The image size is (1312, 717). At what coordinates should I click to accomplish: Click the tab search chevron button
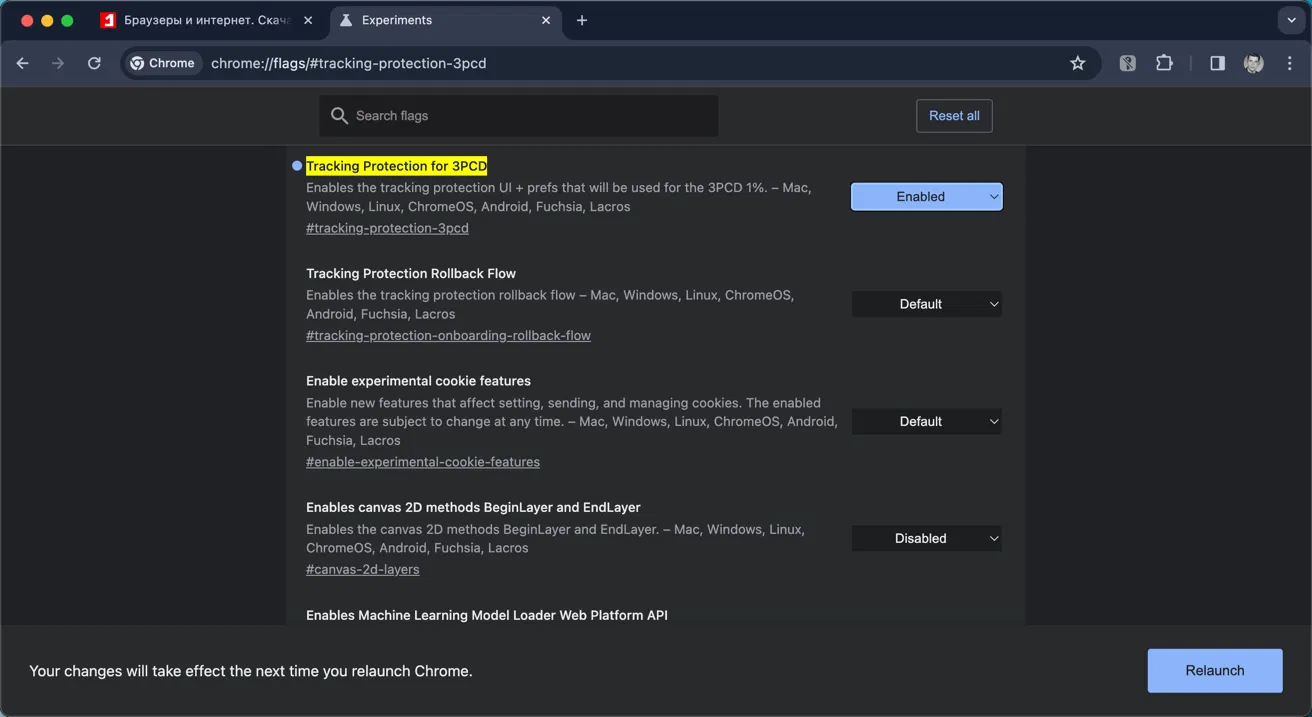click(x=1292, y=20)
